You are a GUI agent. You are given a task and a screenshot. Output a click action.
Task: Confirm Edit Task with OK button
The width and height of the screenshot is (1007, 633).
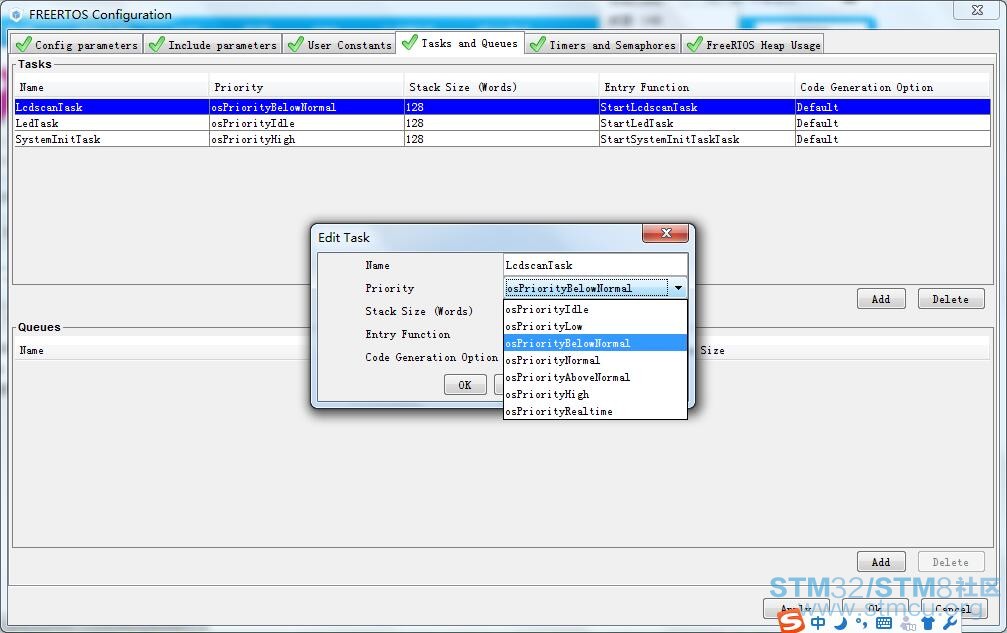click(x=465, y=385)
